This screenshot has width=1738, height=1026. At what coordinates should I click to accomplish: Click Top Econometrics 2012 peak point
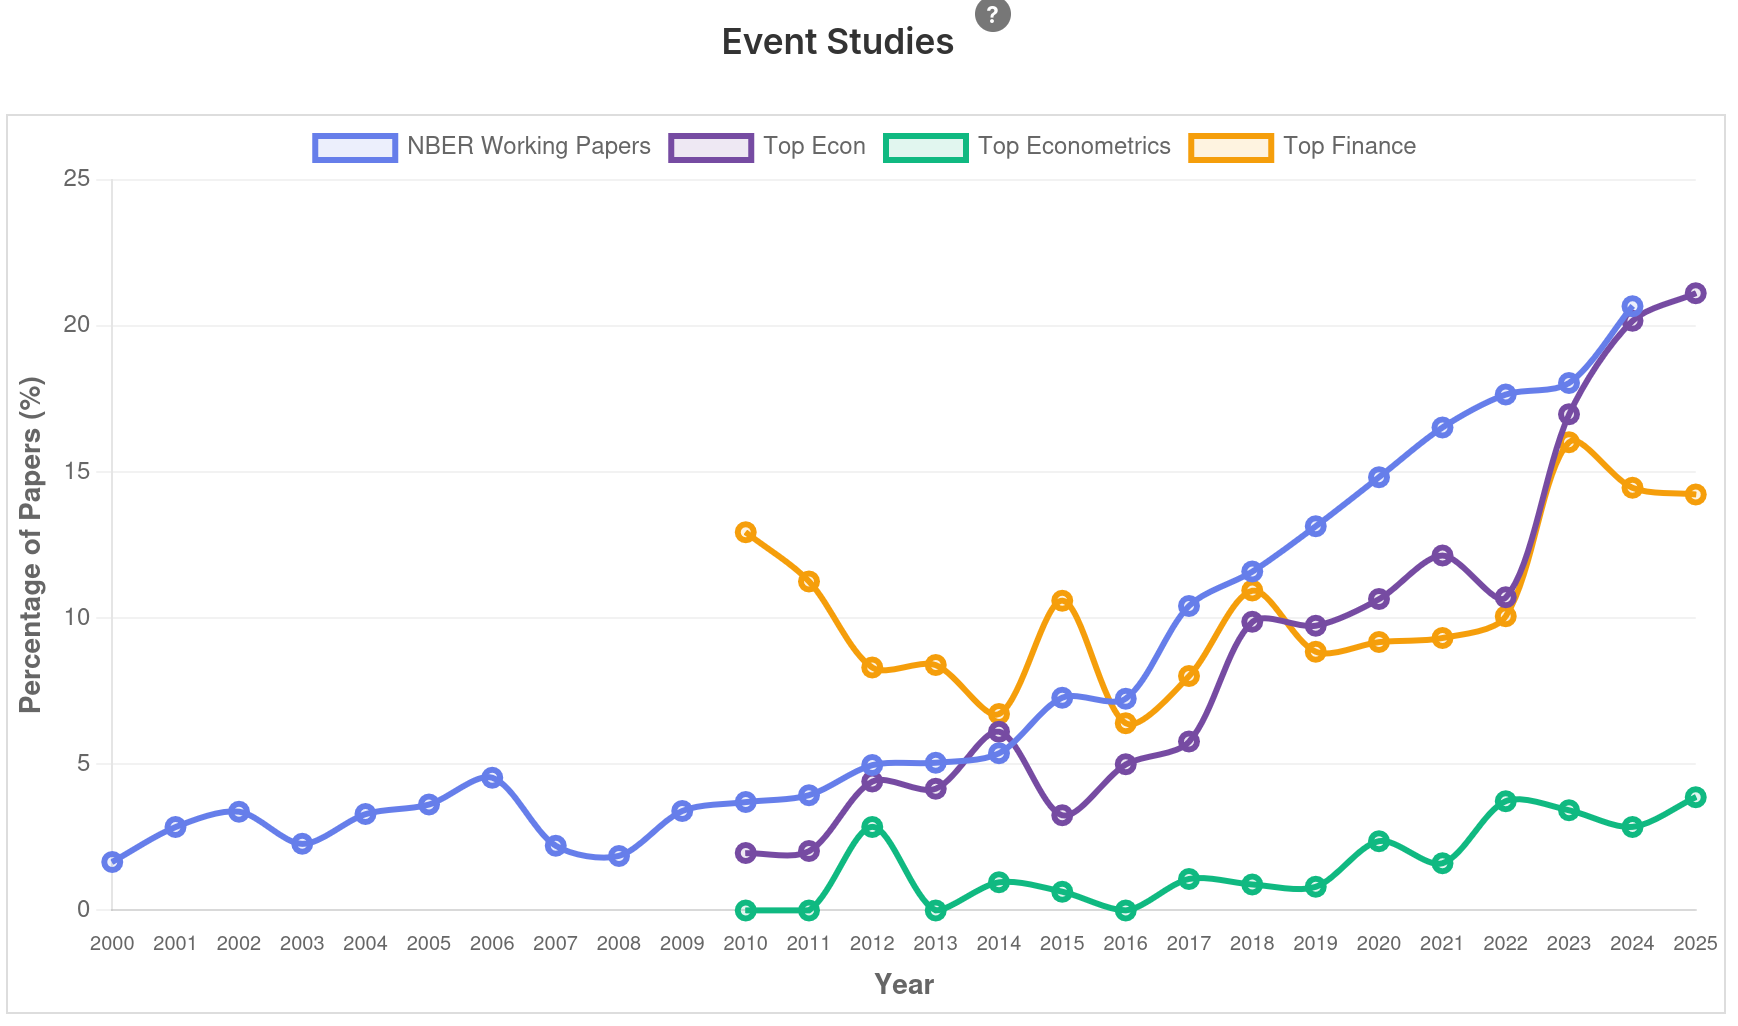(872, 827)
